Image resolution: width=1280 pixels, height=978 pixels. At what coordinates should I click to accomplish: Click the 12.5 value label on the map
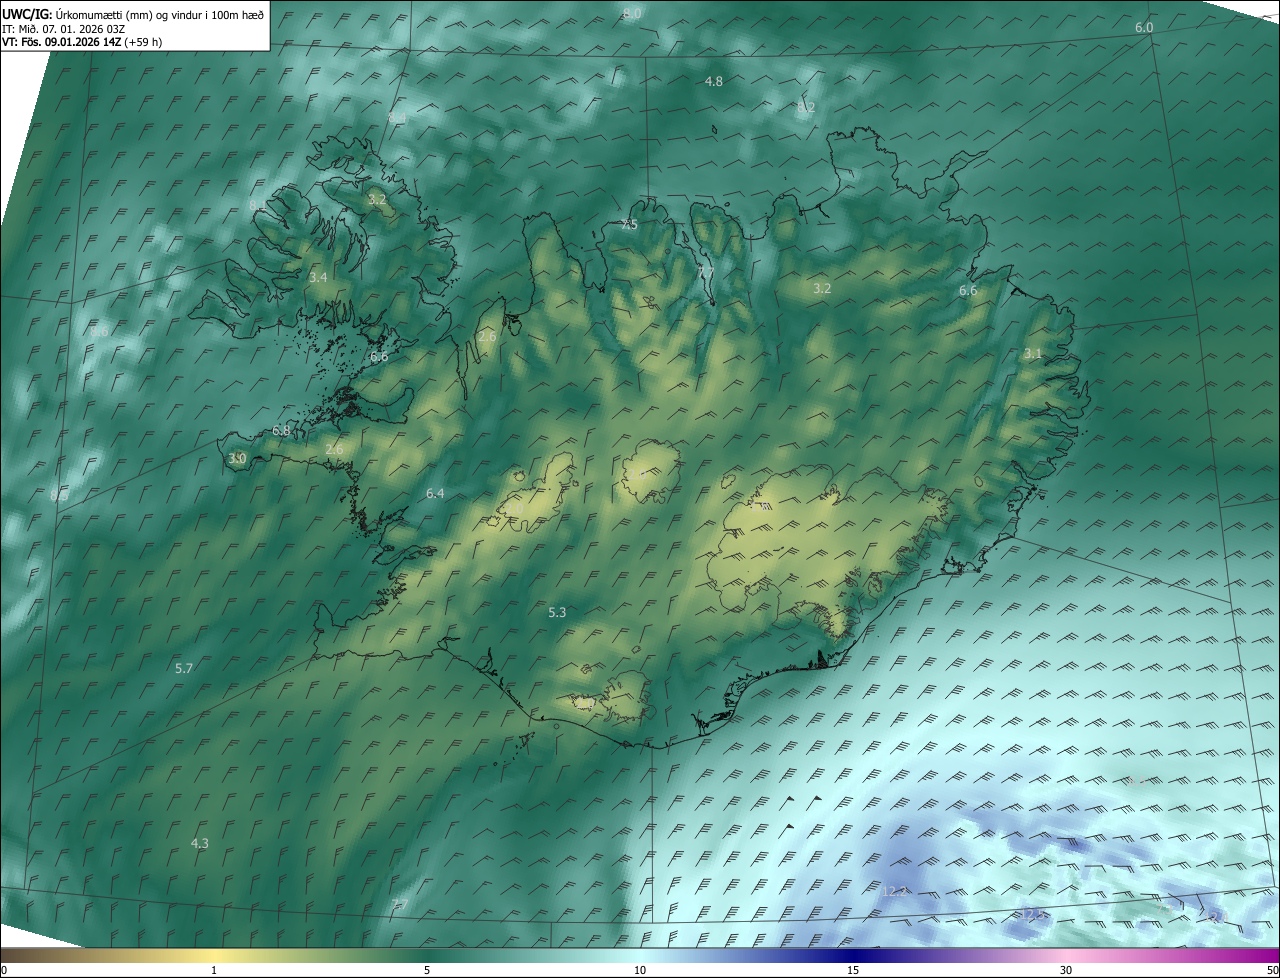pos(1034,914)
